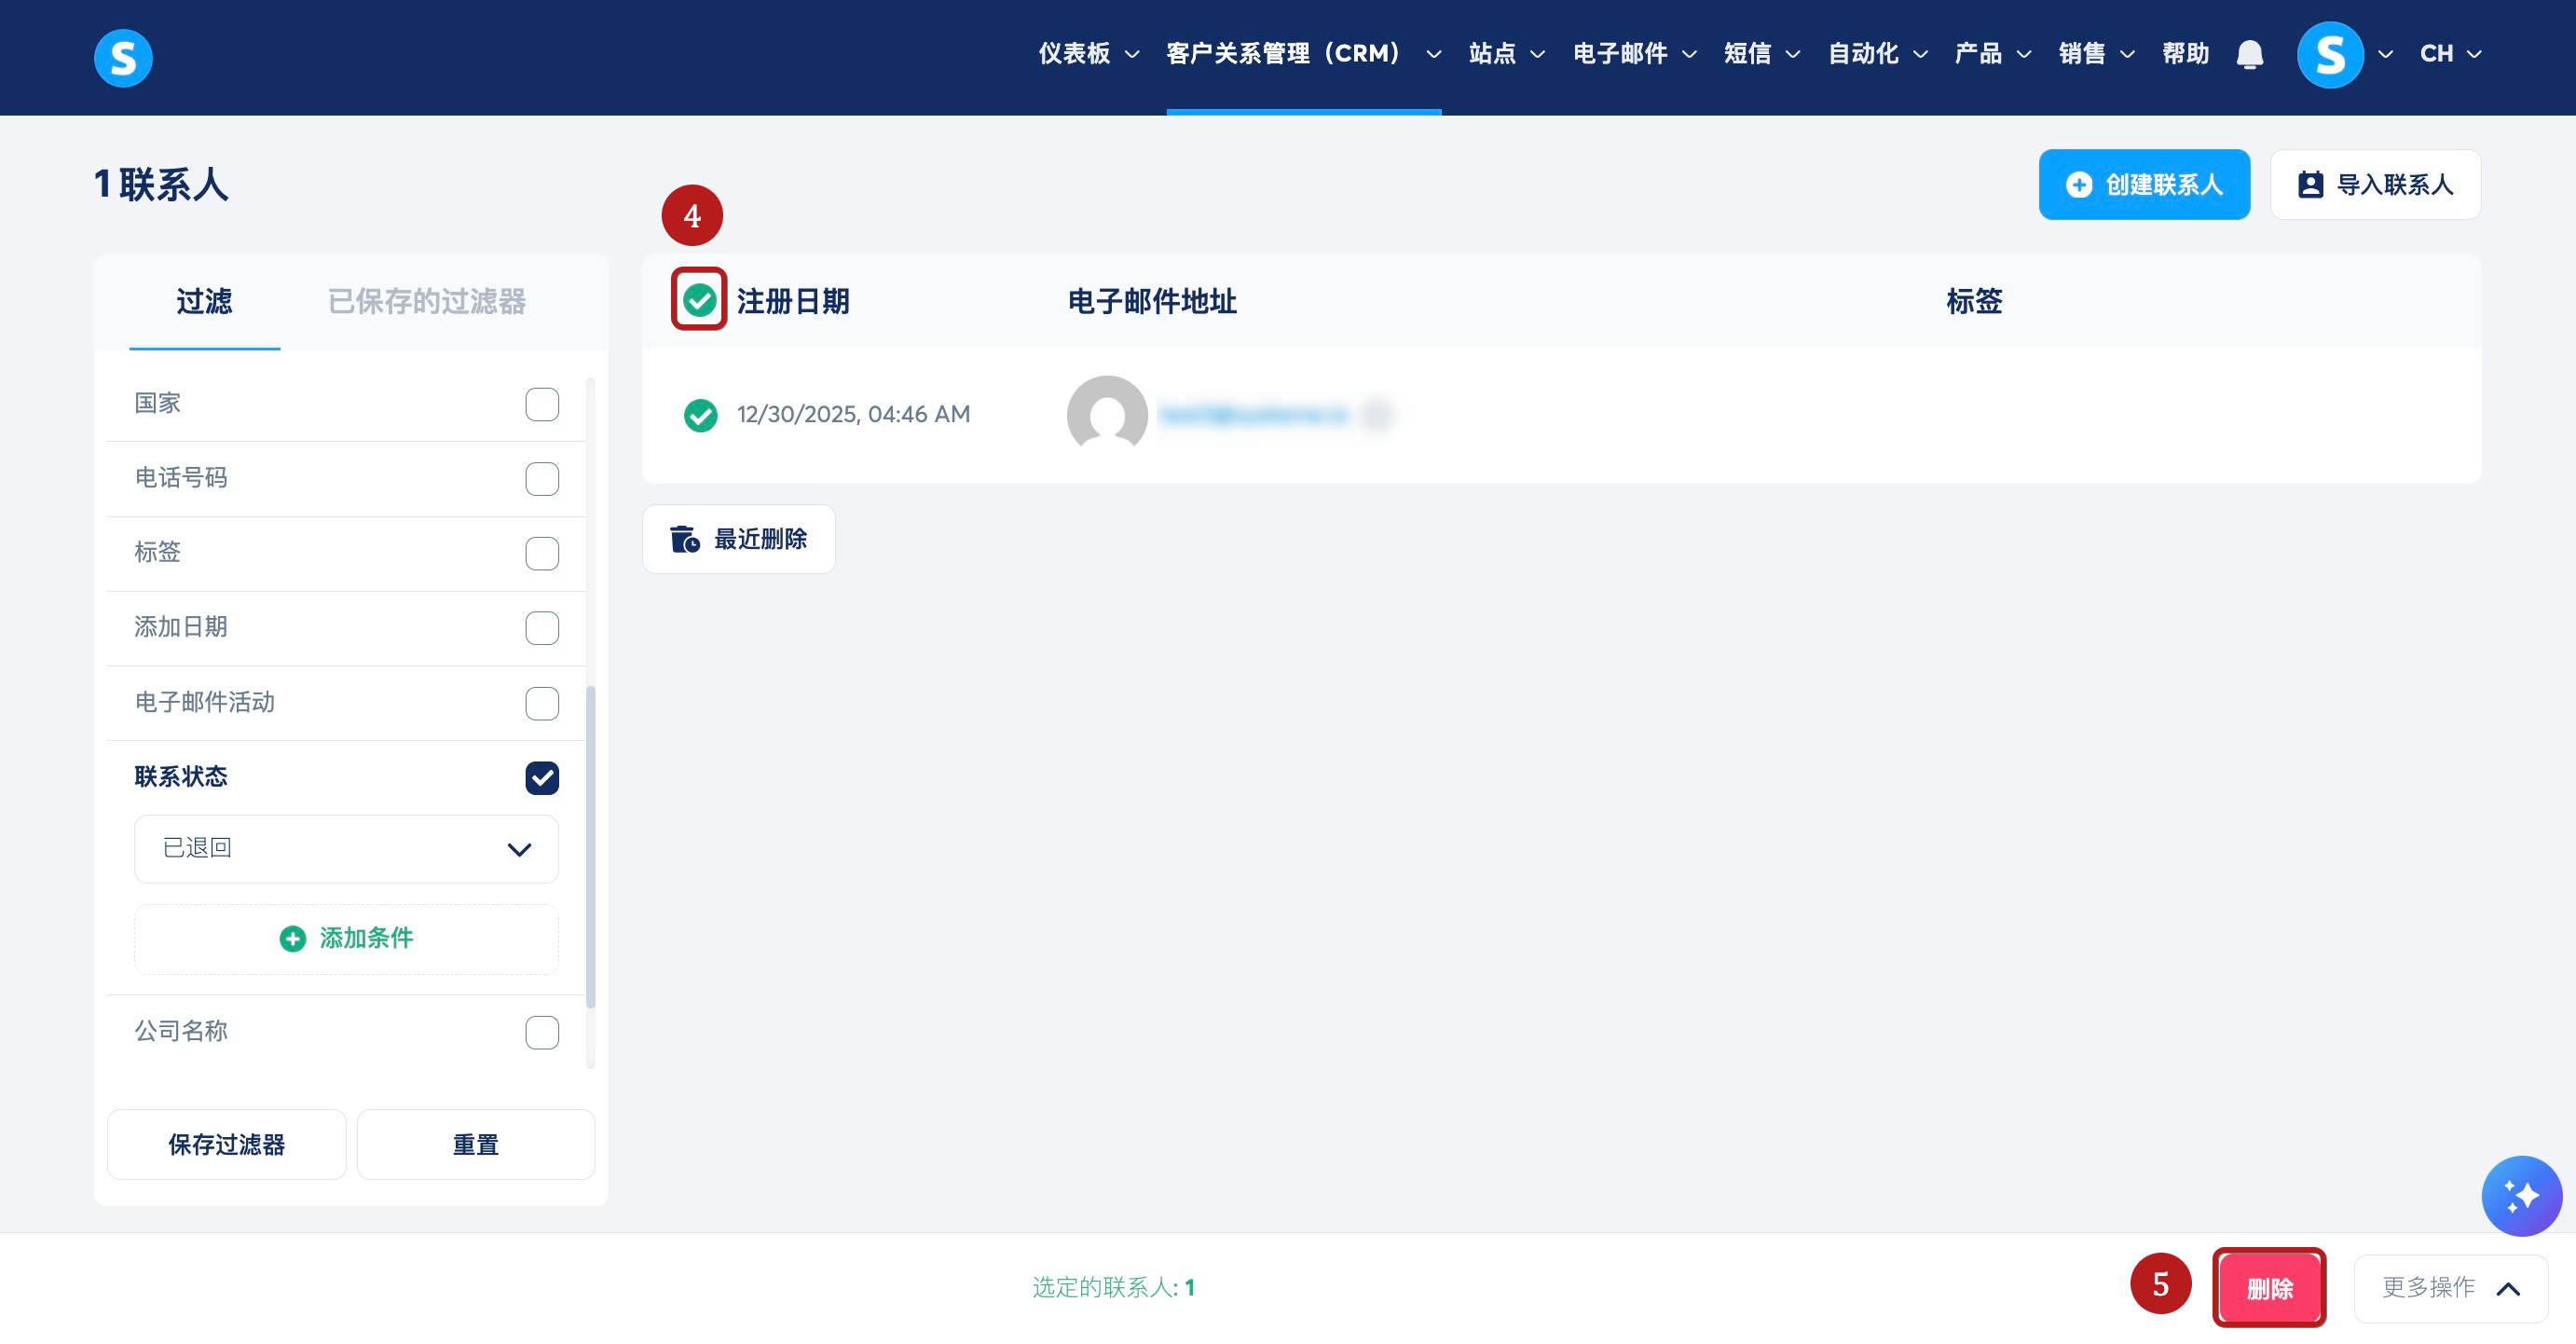Expand the 更多操作 menu
This screenshot has width=2576, height=1344.
[x=2450, y=1288]
